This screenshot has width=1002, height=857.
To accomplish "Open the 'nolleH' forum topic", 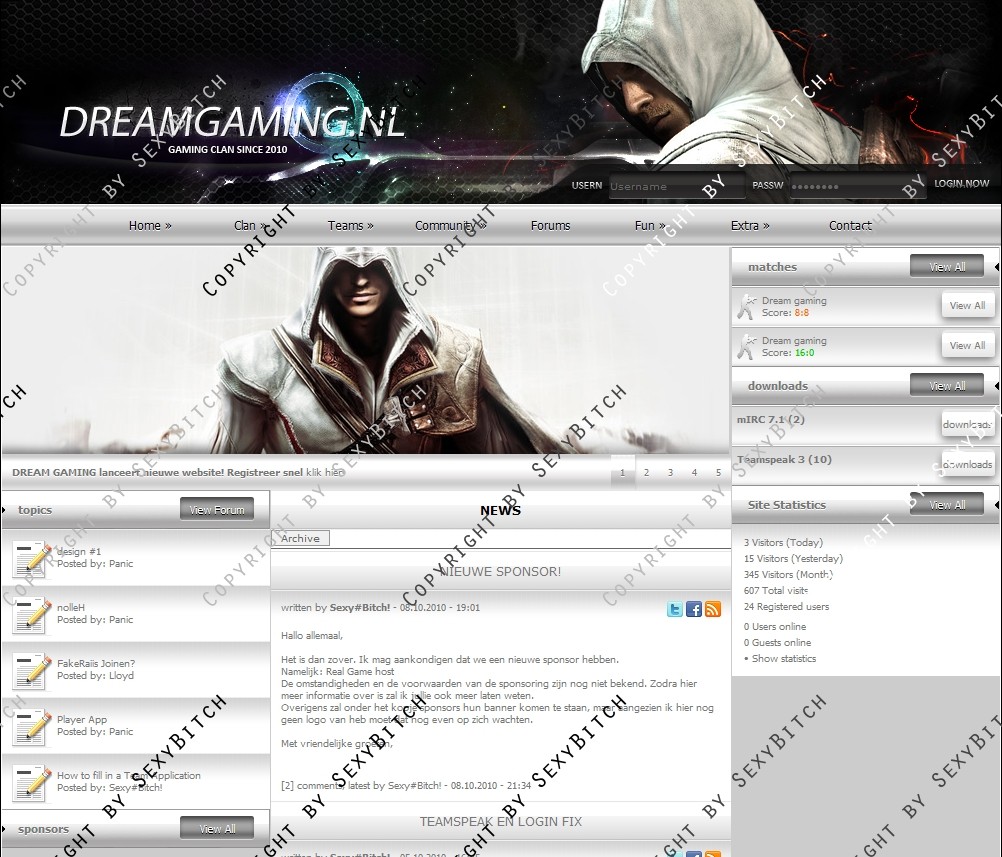I will click(x=71, y=607).
